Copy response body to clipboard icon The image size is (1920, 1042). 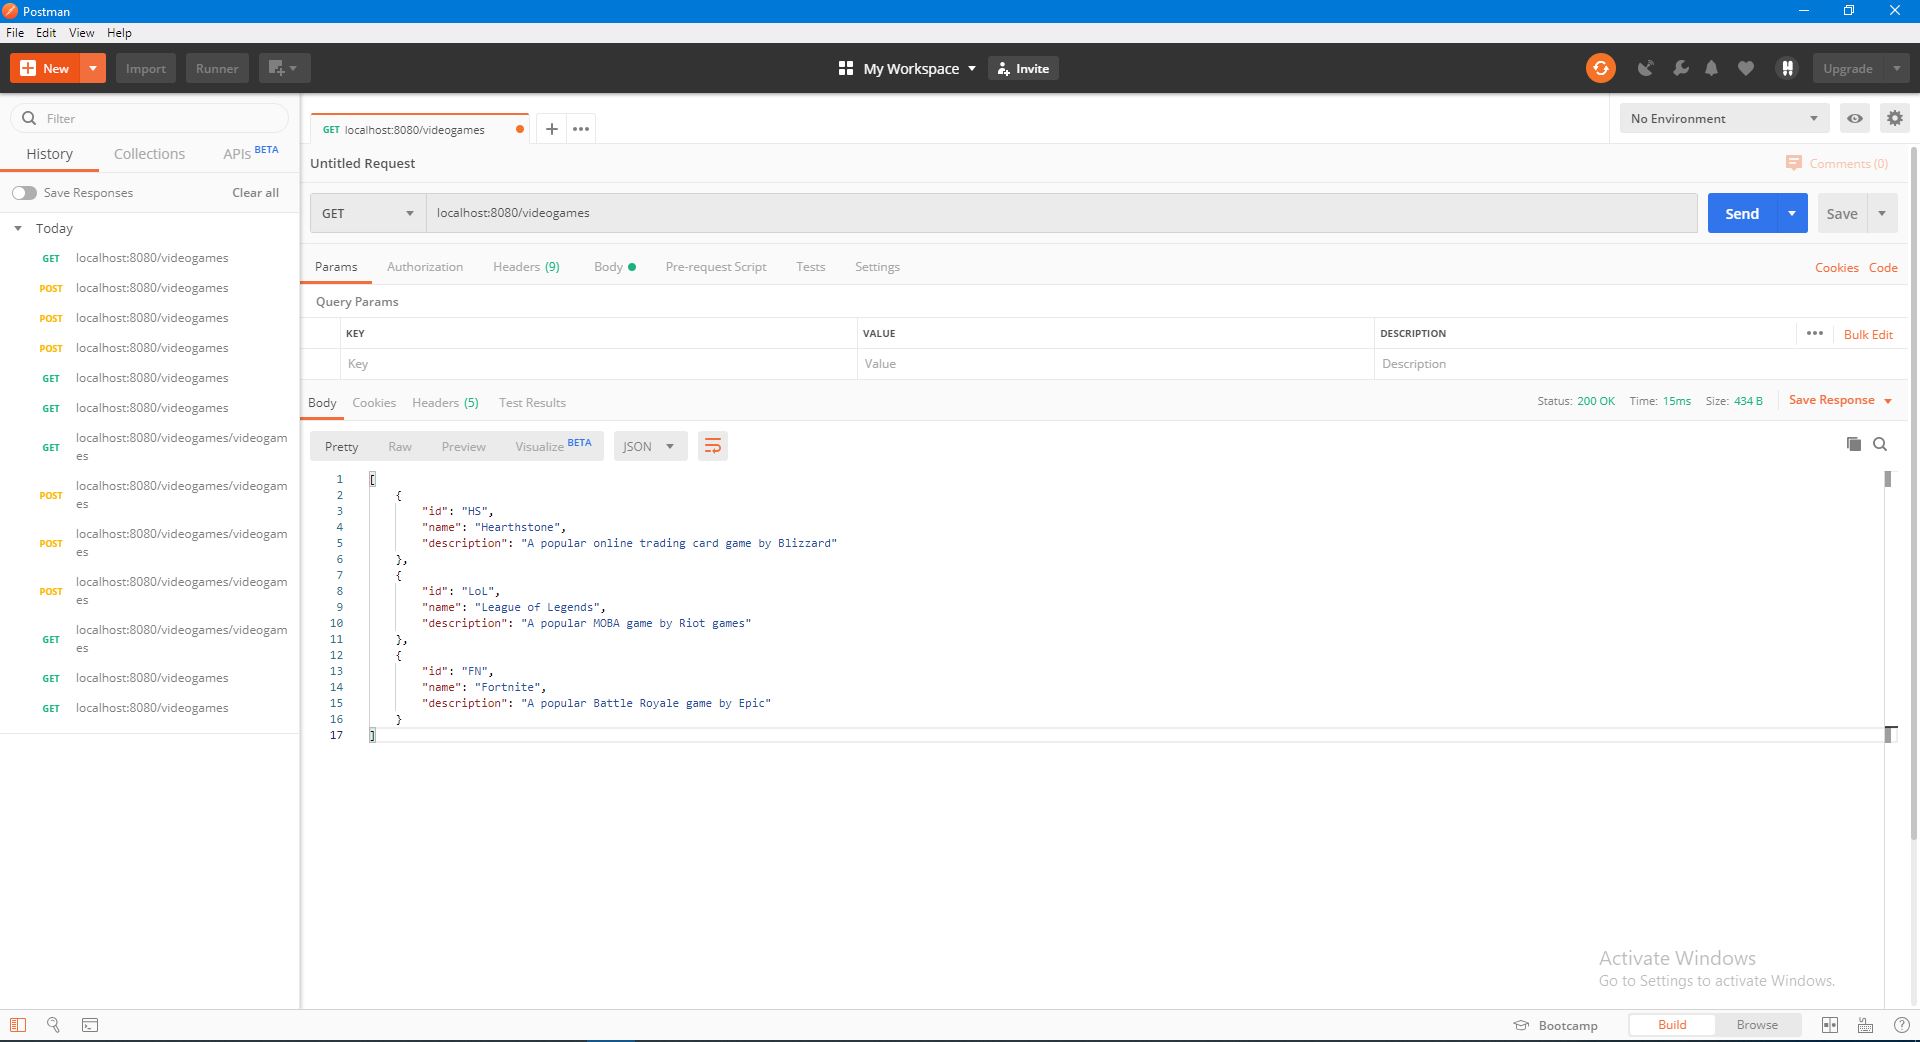1853,444
